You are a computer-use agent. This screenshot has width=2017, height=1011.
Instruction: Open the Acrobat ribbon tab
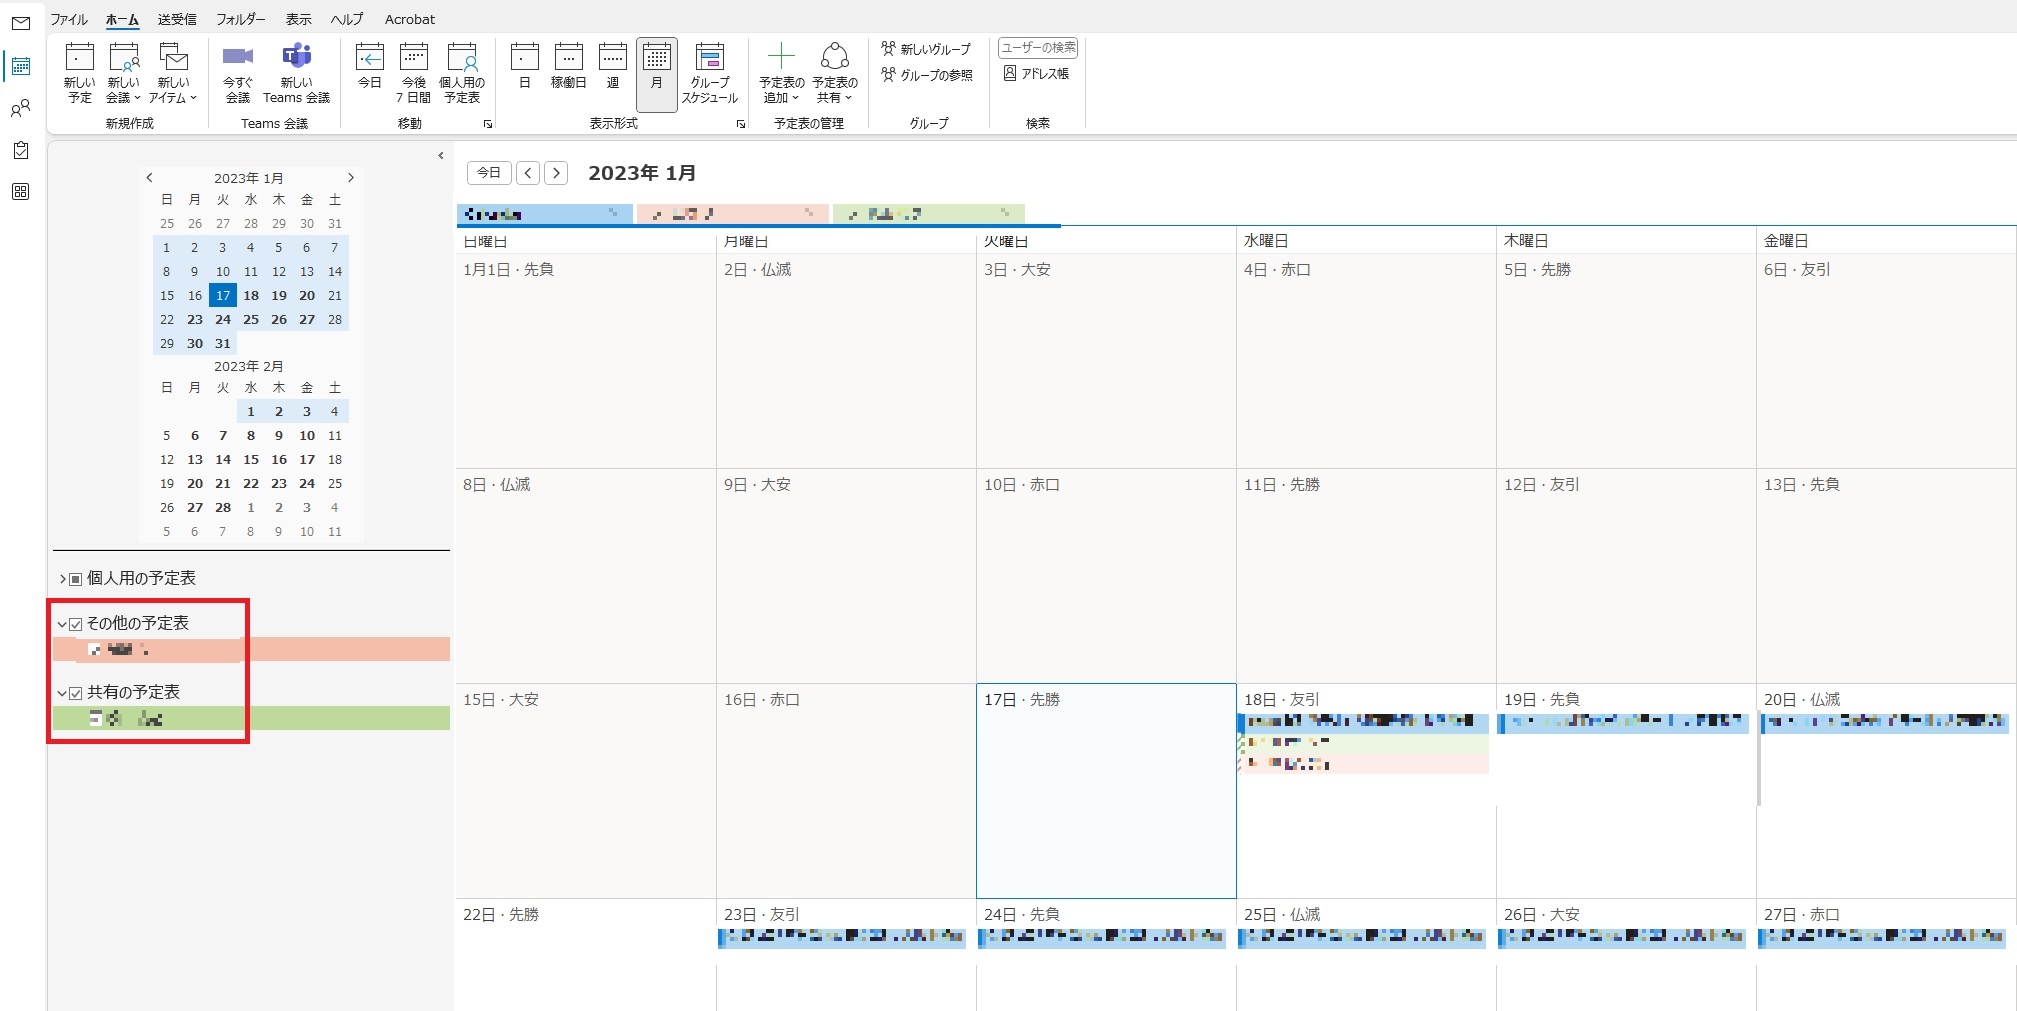point(410,19)
